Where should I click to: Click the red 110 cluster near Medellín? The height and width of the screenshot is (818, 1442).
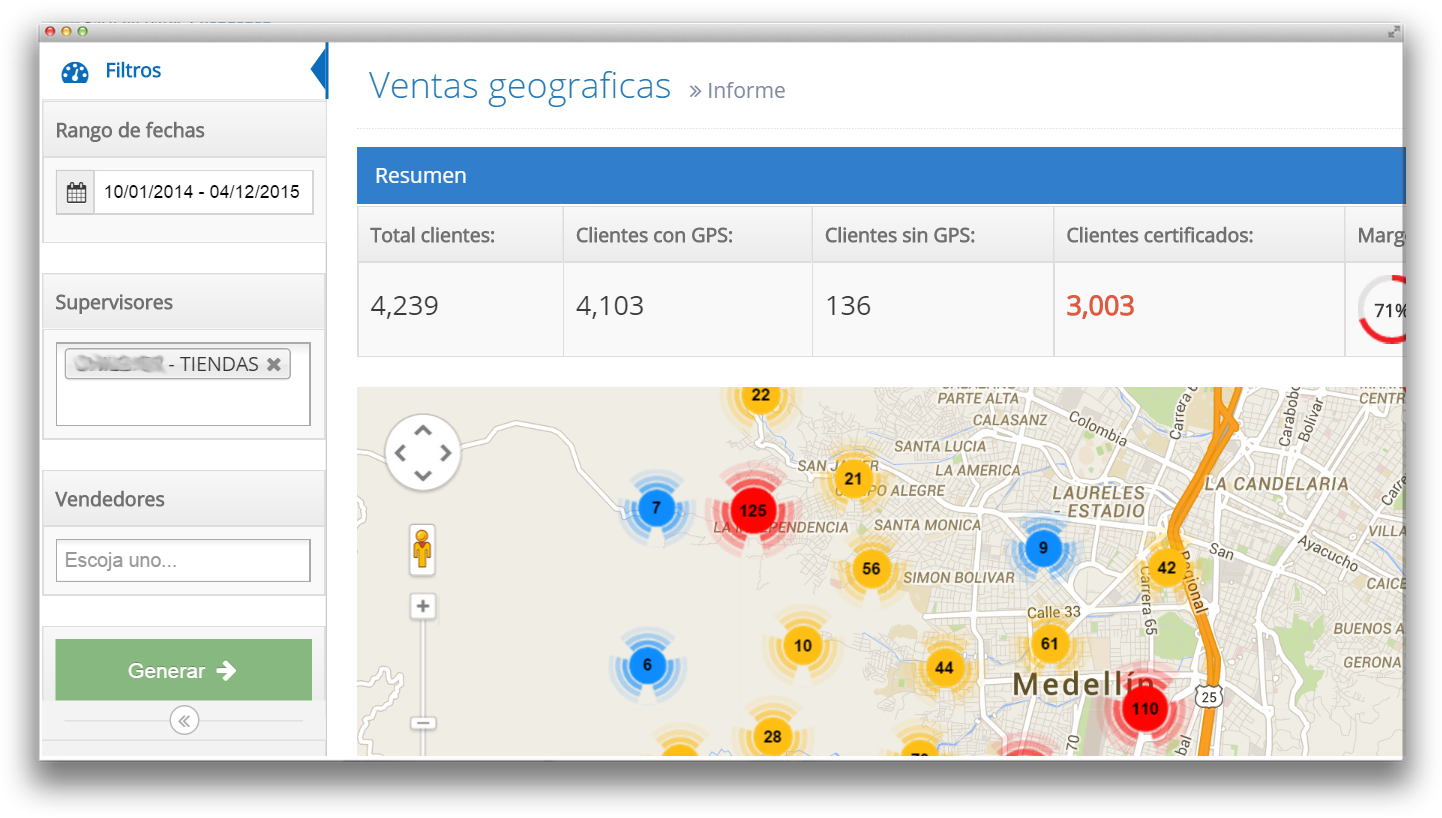point(1145,709)
